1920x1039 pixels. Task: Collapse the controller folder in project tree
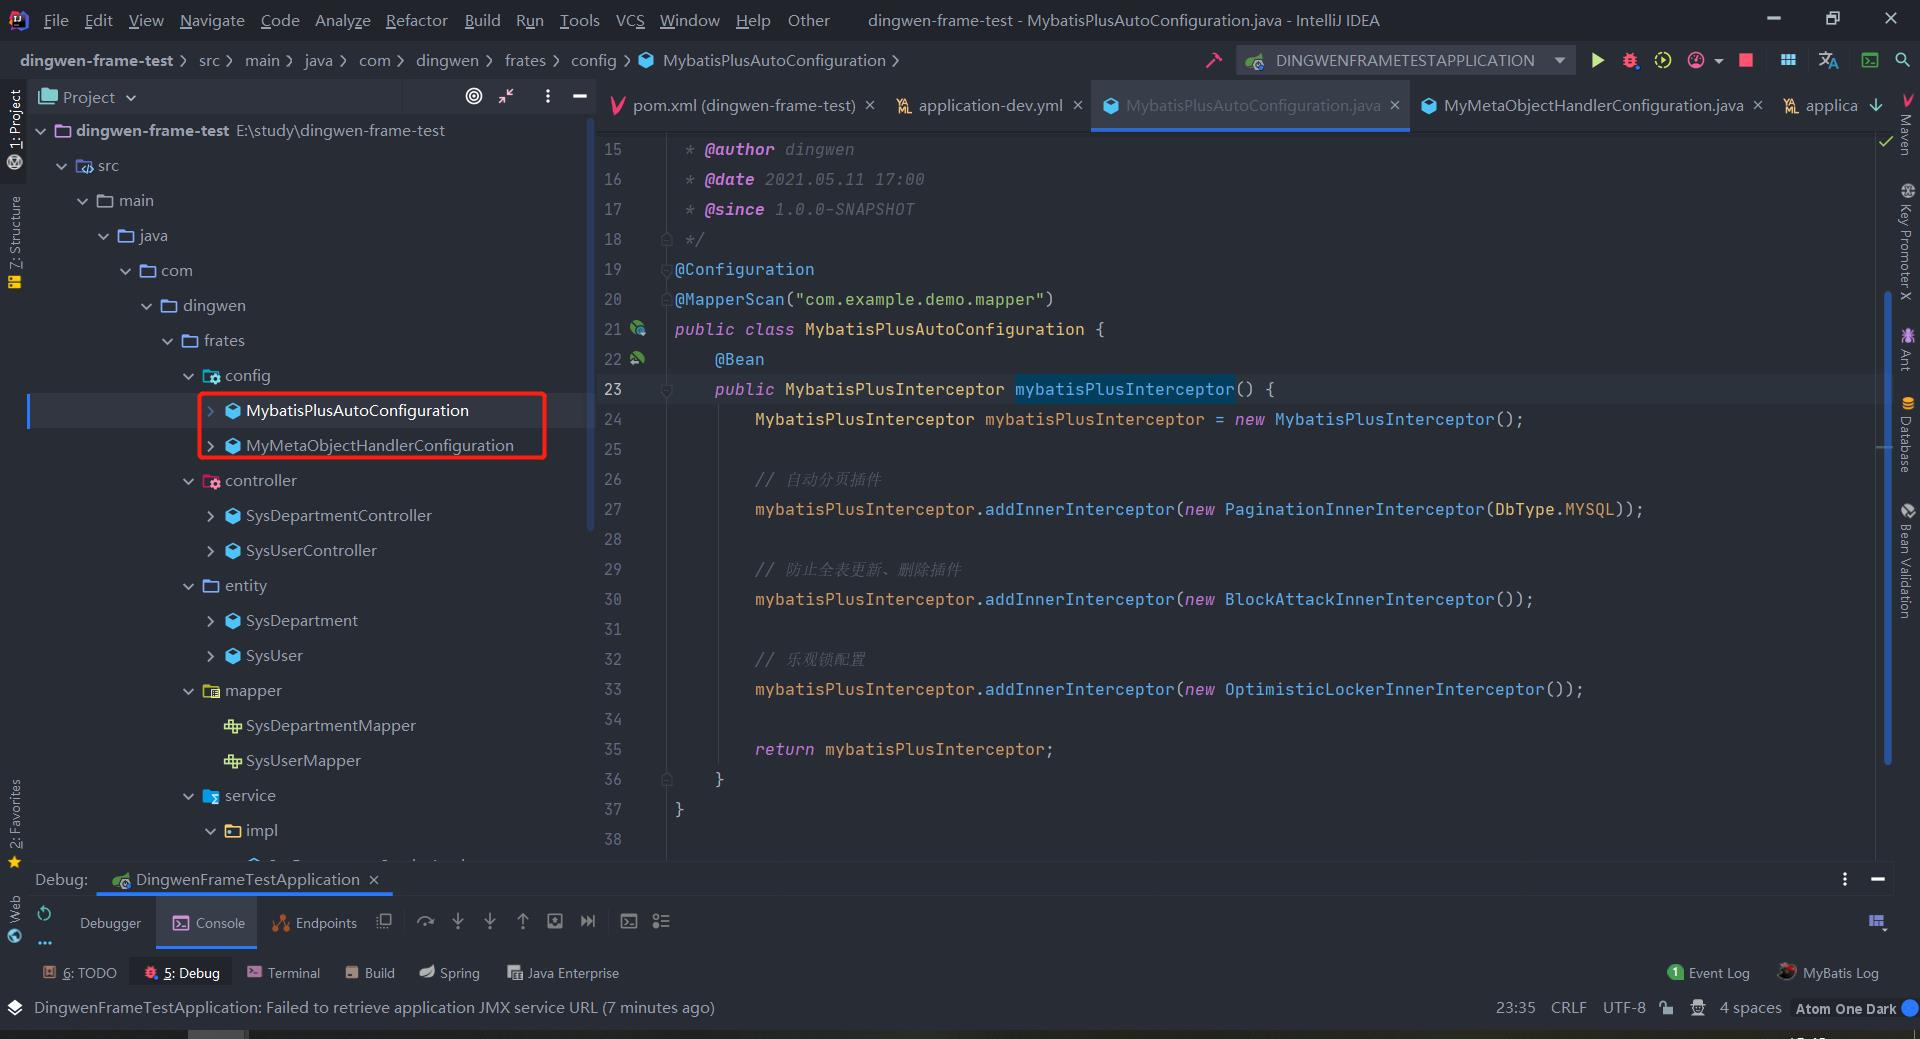188,481
